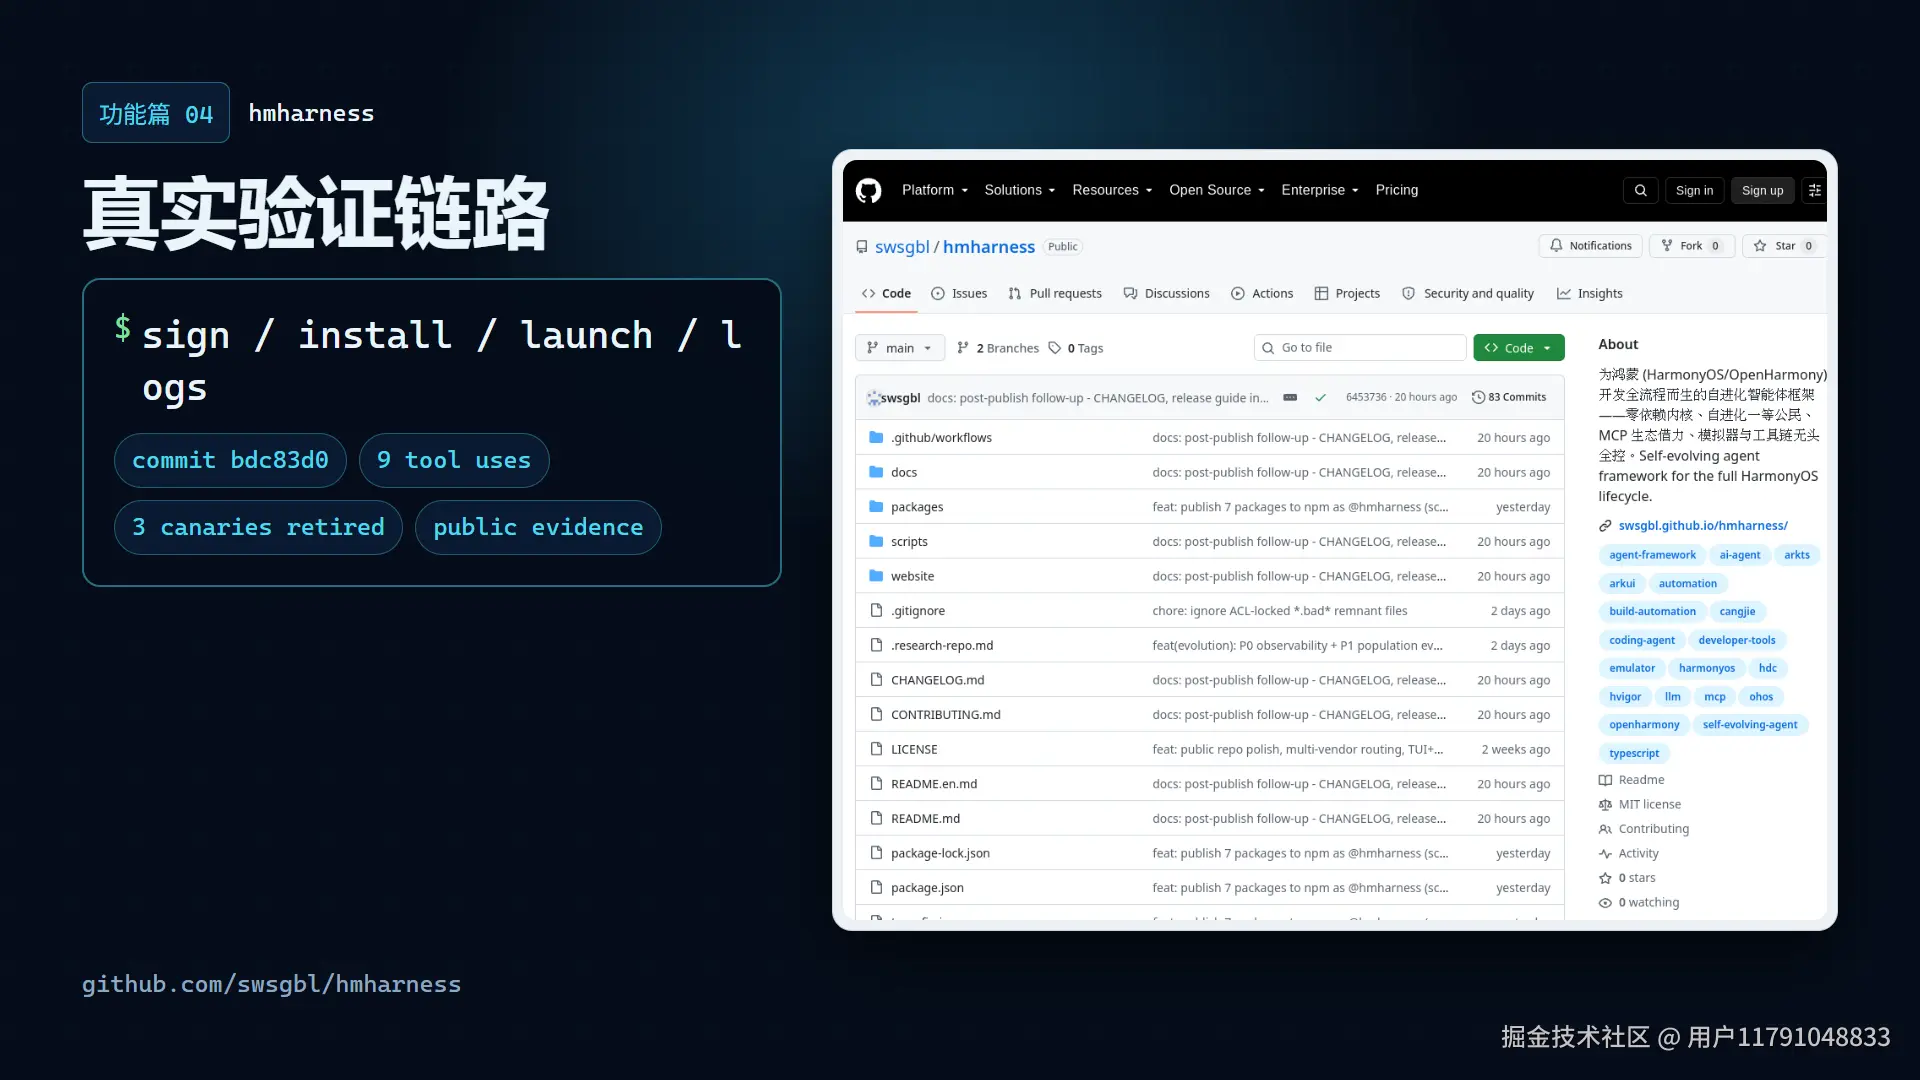Open the CONTRIBUTING.md file

tap(945, 715)
